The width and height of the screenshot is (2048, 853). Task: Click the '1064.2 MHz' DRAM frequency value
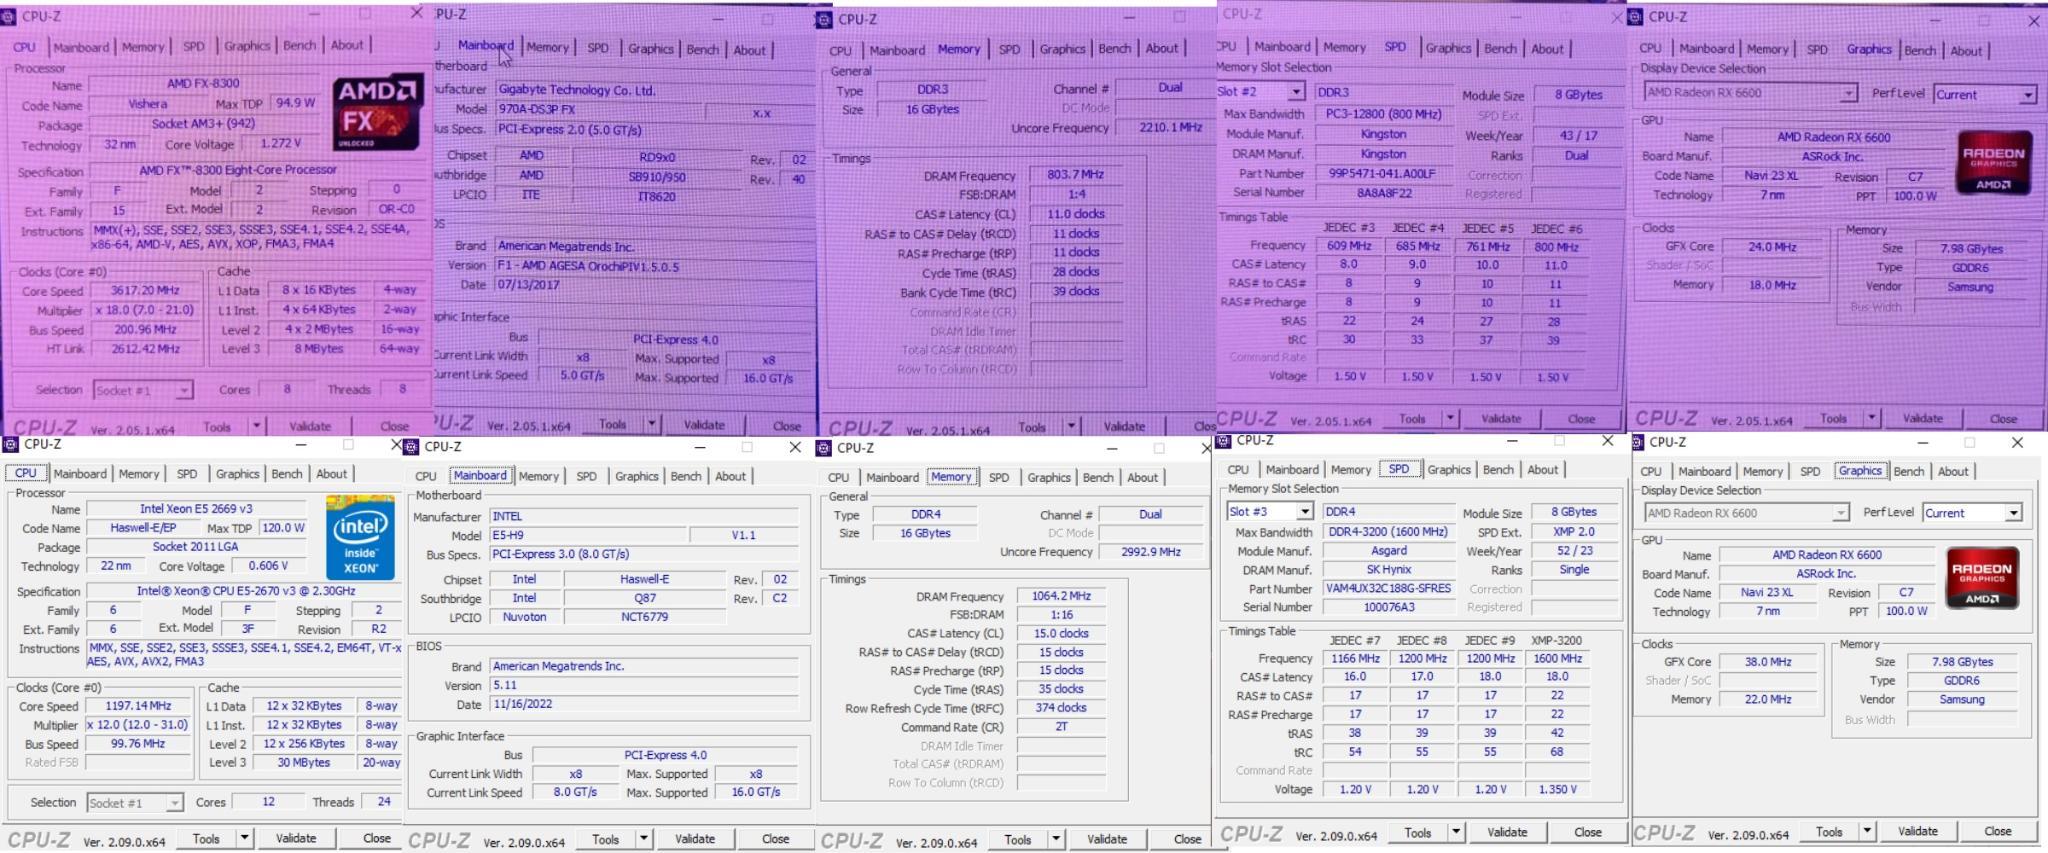coord(1060,596)
